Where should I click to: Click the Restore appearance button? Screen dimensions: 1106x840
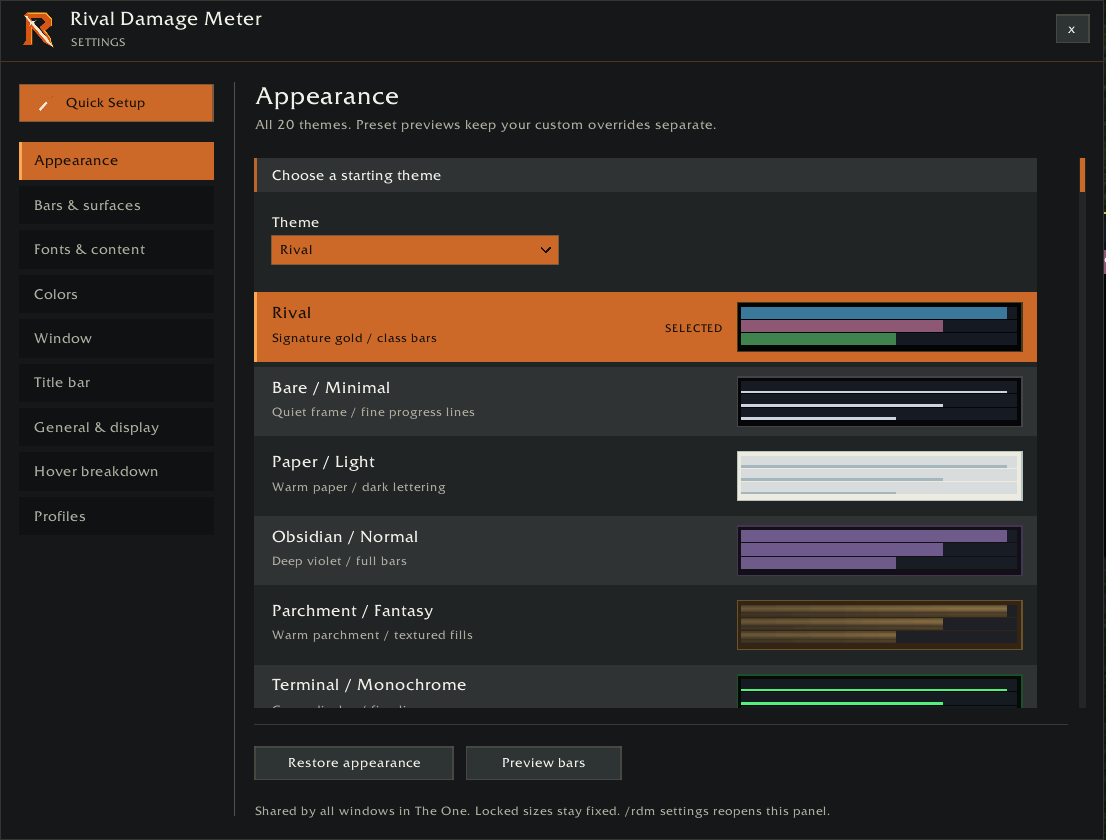pos(354,763)
